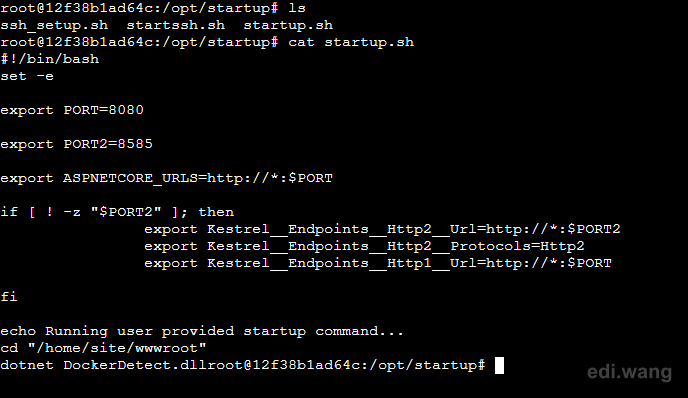Click the Http2__Protocols=Http2 line
The height and width of the screenshot is (398, 688).
[x=364, y=246]
